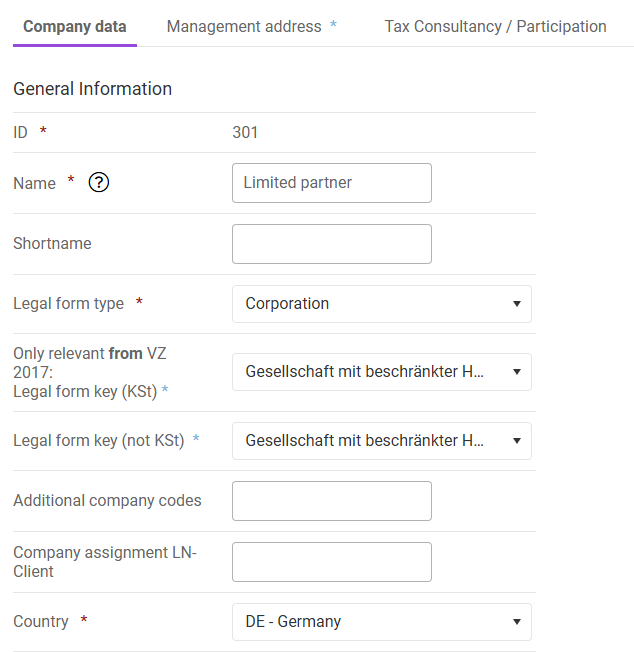Click the help question mark icon beside Name
Screen dimensions: 634x652
(99, 183)
